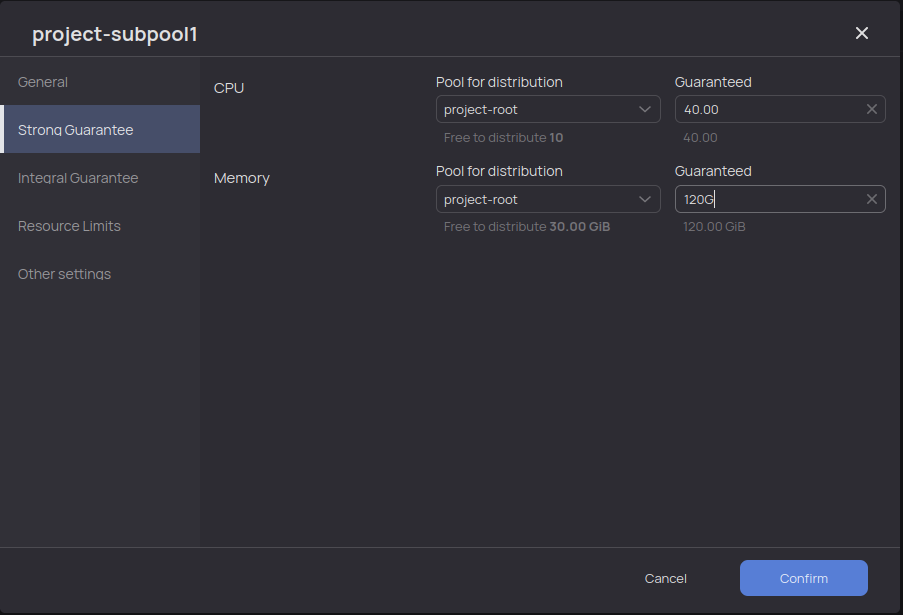Clear the Memory Guaranteed value 120G

(871, 198)
